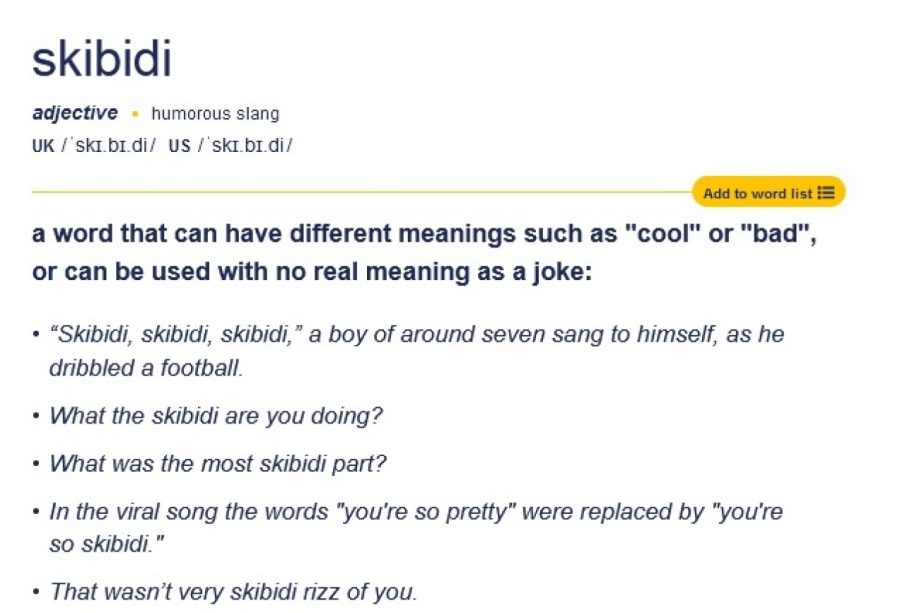Click example "That wasn't very skibidi rizz of you"

(233, 592)
